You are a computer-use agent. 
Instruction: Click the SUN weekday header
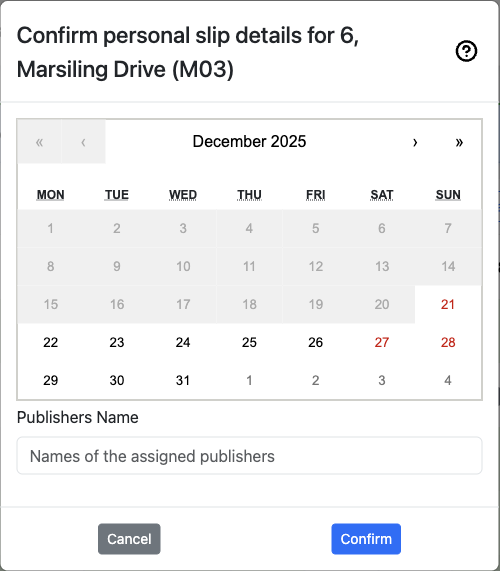[448, 195]
